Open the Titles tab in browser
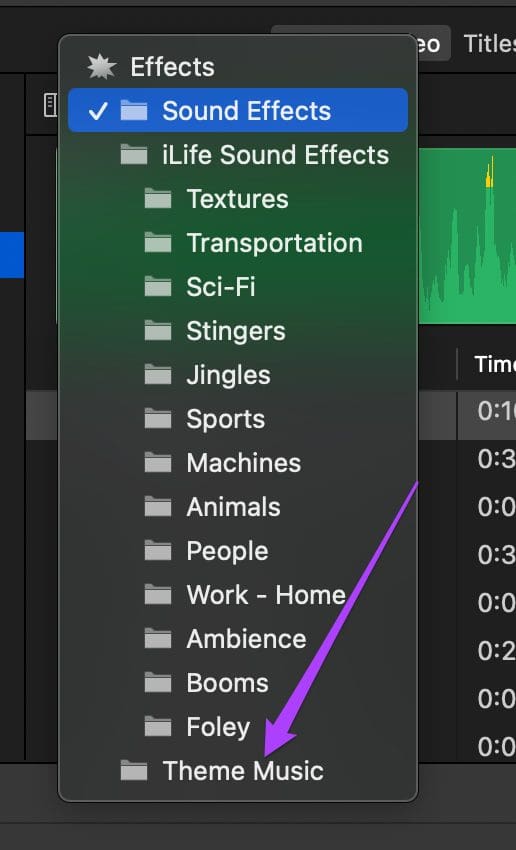 point(489,43)
